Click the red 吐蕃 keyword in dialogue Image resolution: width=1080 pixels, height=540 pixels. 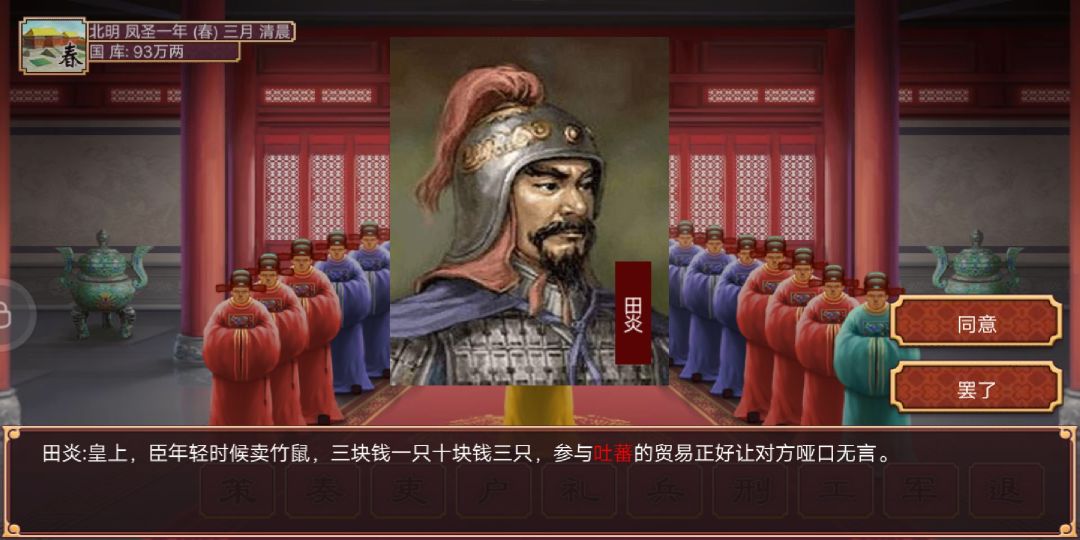pyautogui.click(x=613, y=455)
